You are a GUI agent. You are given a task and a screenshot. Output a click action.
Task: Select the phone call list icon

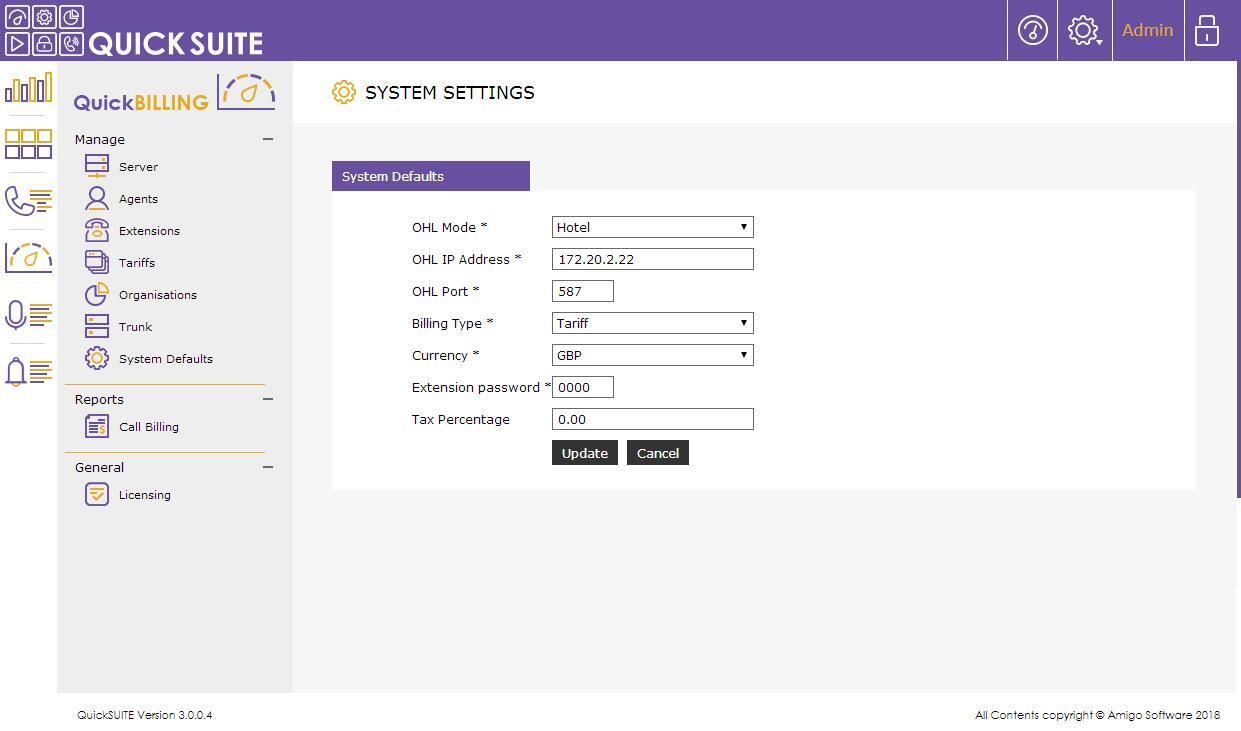tap(28, 201)
